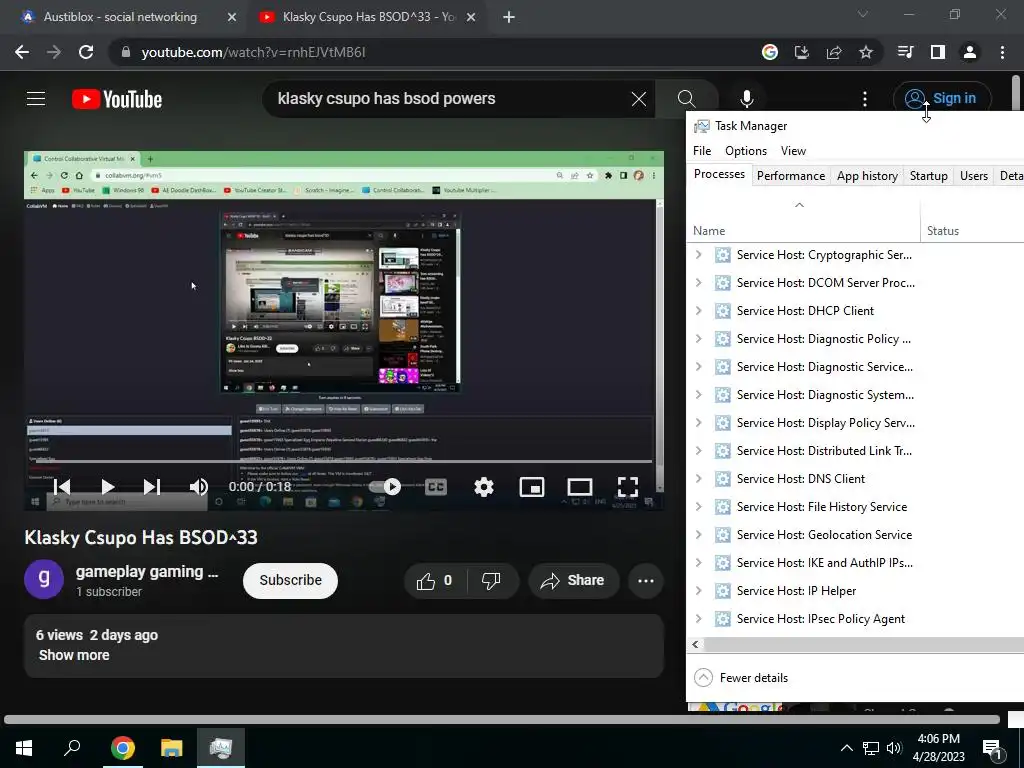
Task: Subscribe to gameplay gaming channel
Action: click(x=291, y=581)
